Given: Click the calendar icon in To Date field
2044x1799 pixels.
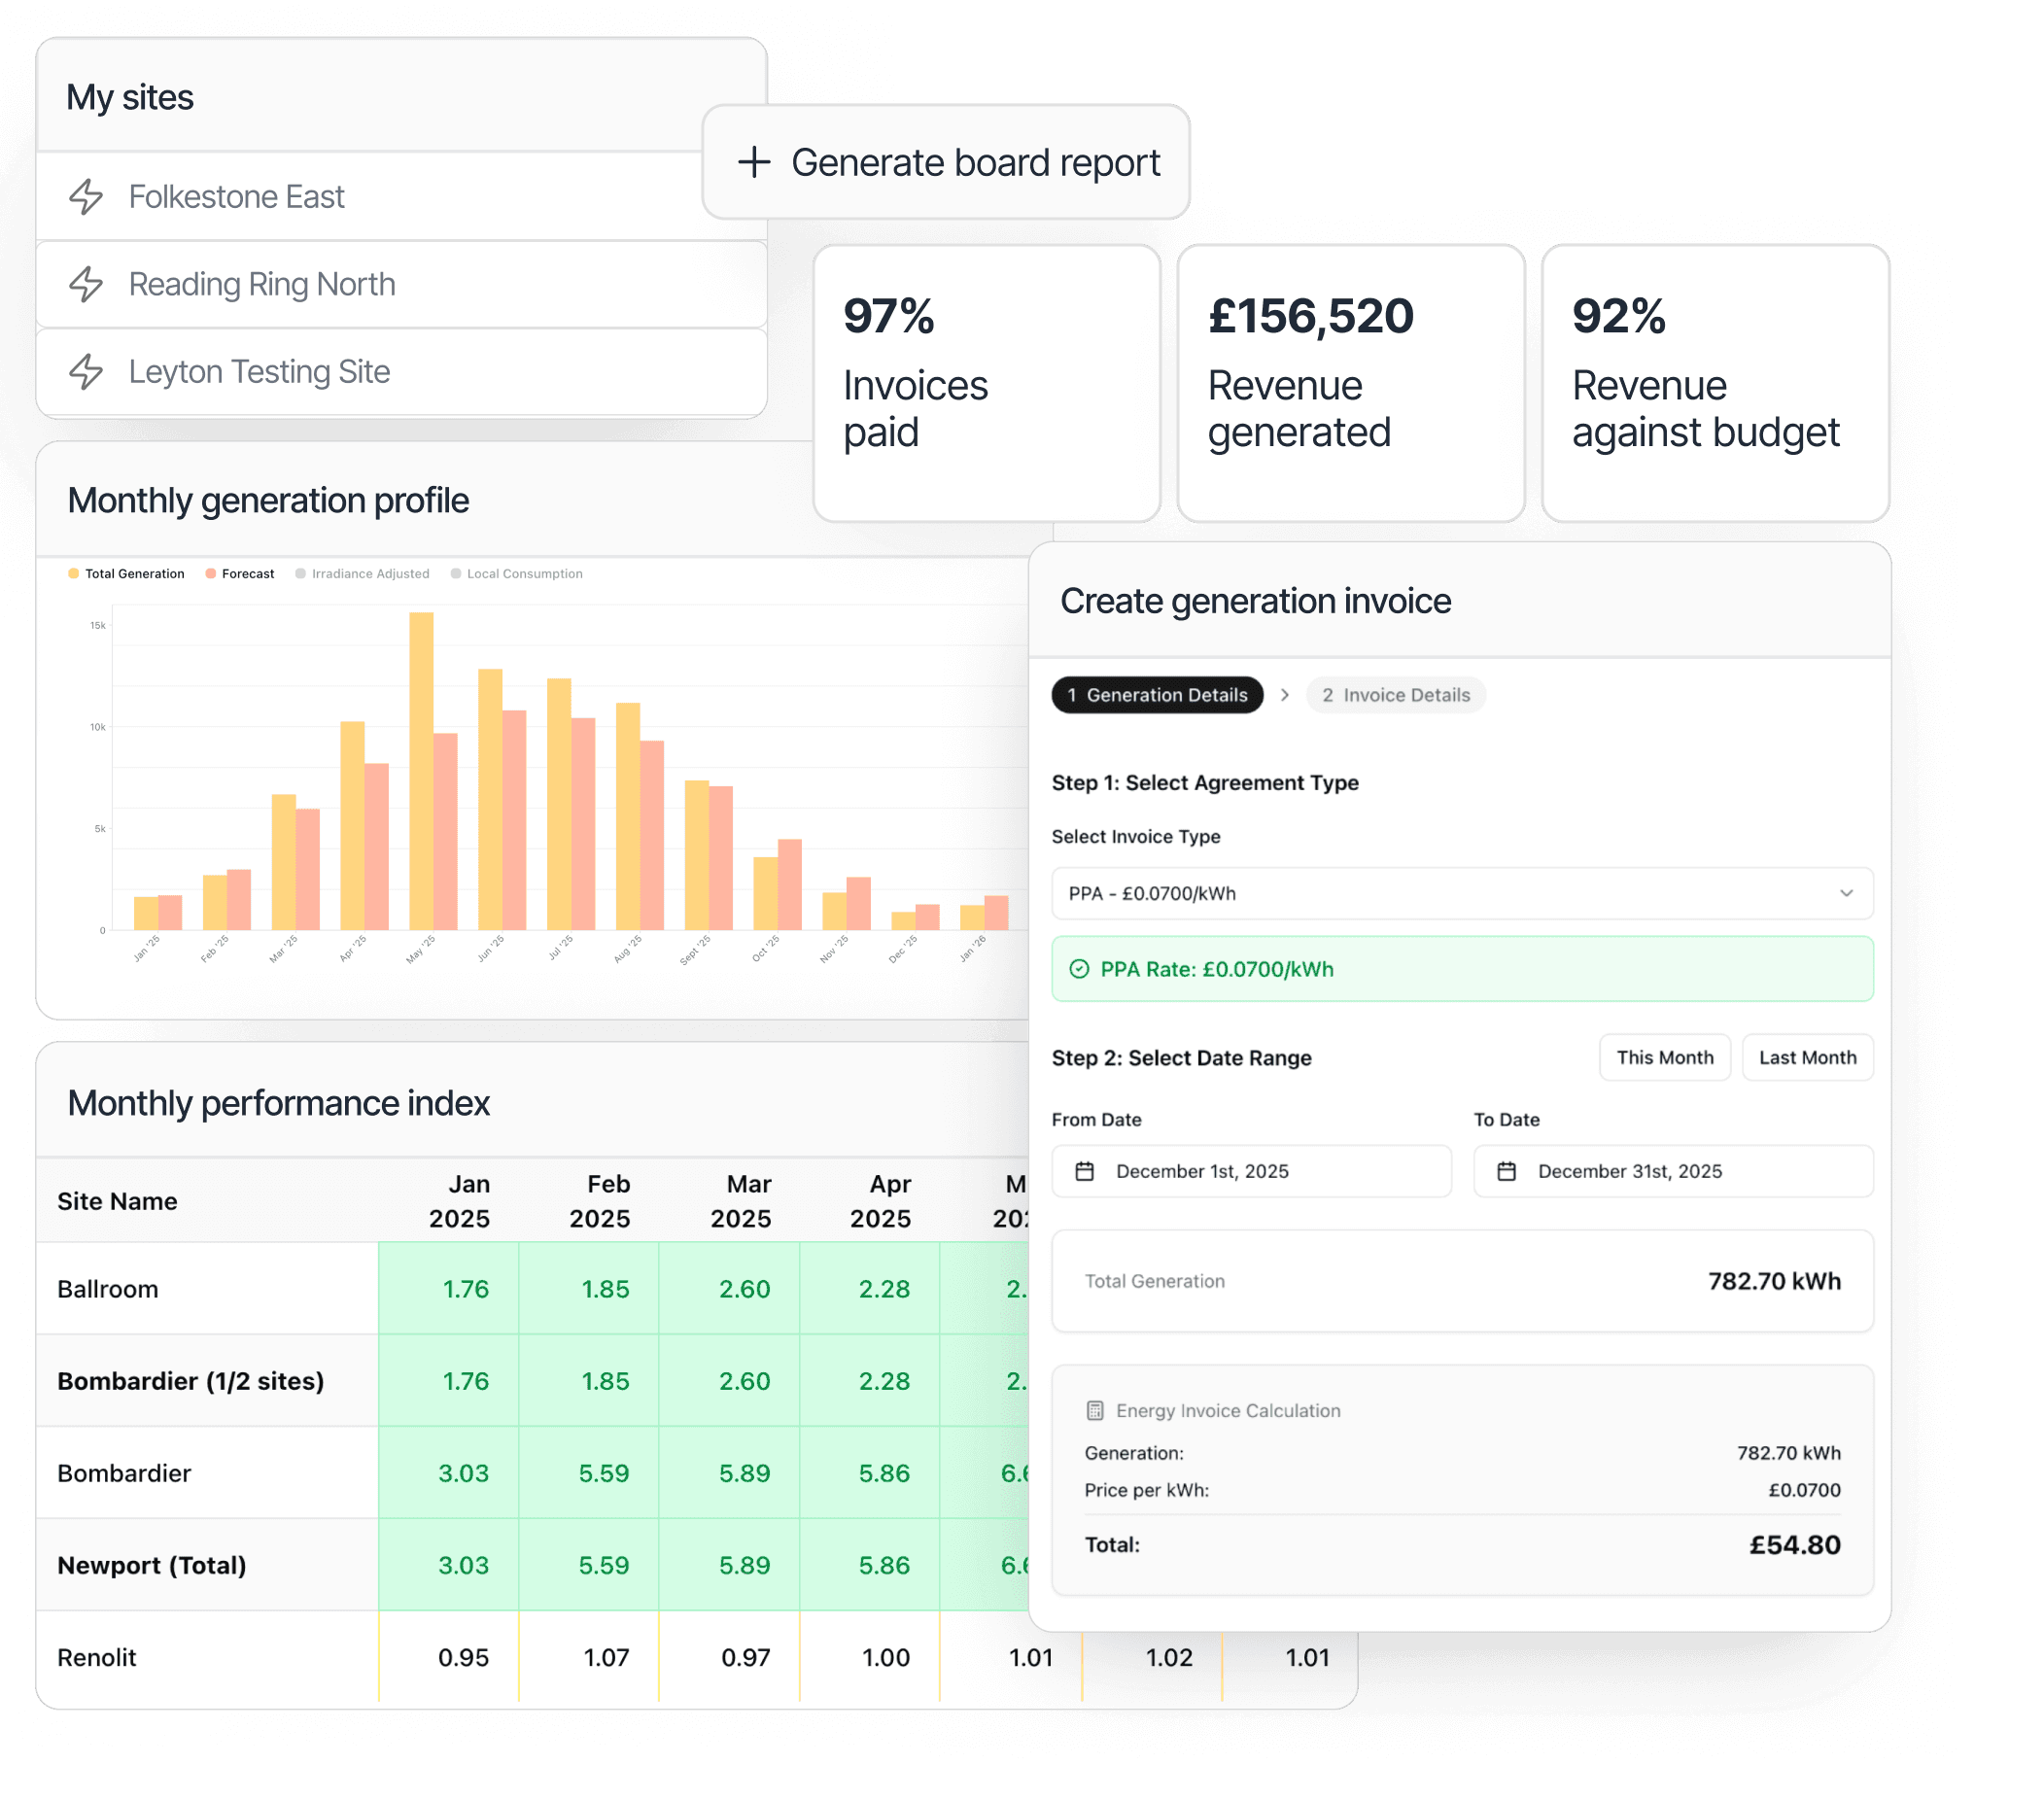Looking at the screenshot, I should (x=1506, y=1171).
